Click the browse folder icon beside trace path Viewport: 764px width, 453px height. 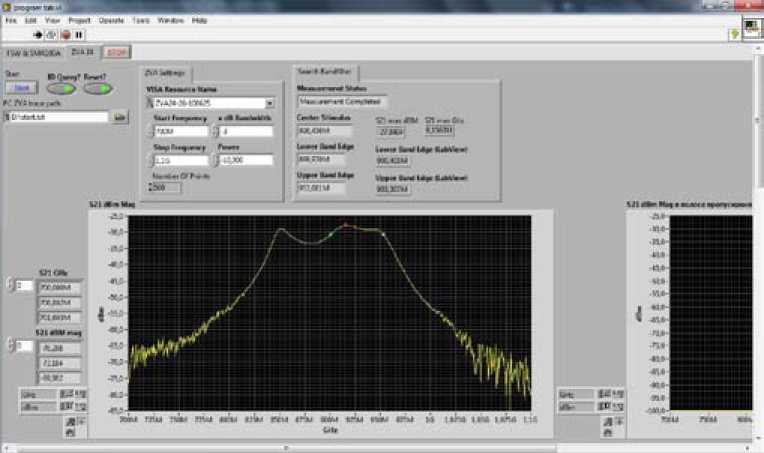119,117
